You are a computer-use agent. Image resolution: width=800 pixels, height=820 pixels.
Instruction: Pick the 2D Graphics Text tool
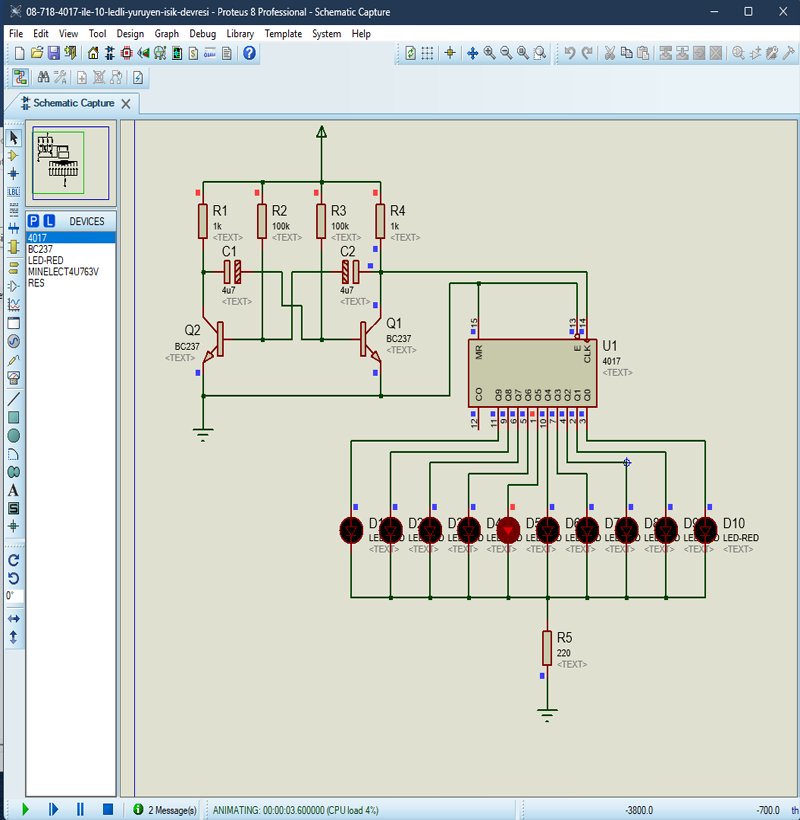(x=14, y=490)
